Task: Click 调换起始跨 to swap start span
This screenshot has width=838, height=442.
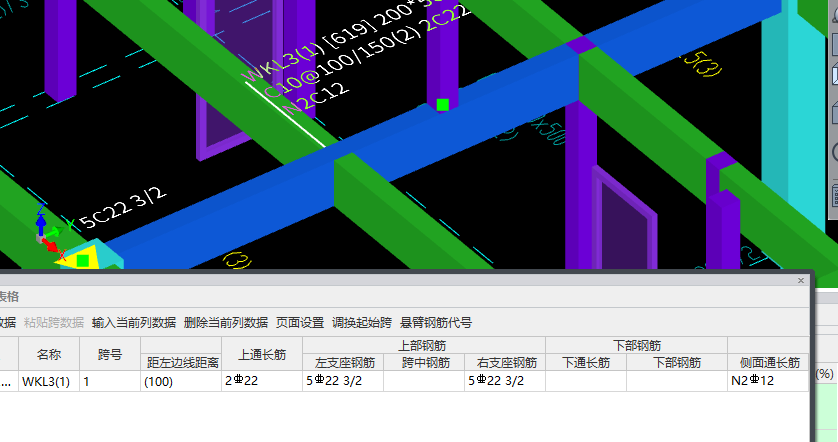Action: pyautogui.click(x=362, y=323)
